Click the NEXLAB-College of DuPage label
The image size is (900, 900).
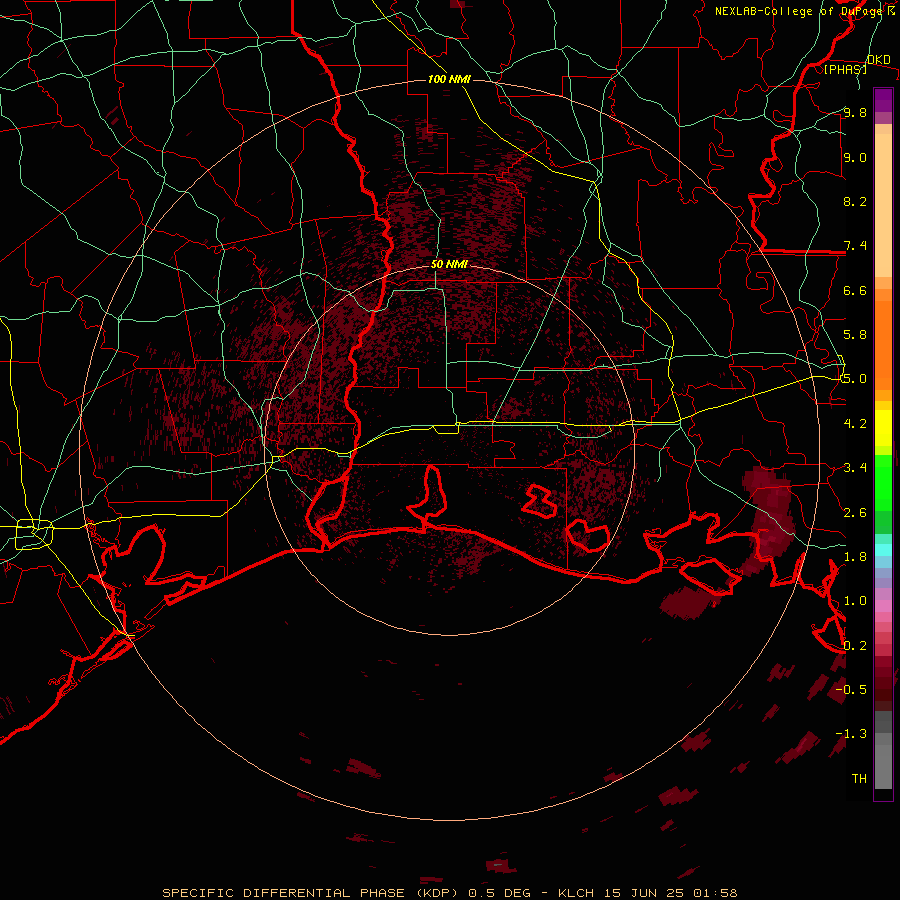coord(798,11)
